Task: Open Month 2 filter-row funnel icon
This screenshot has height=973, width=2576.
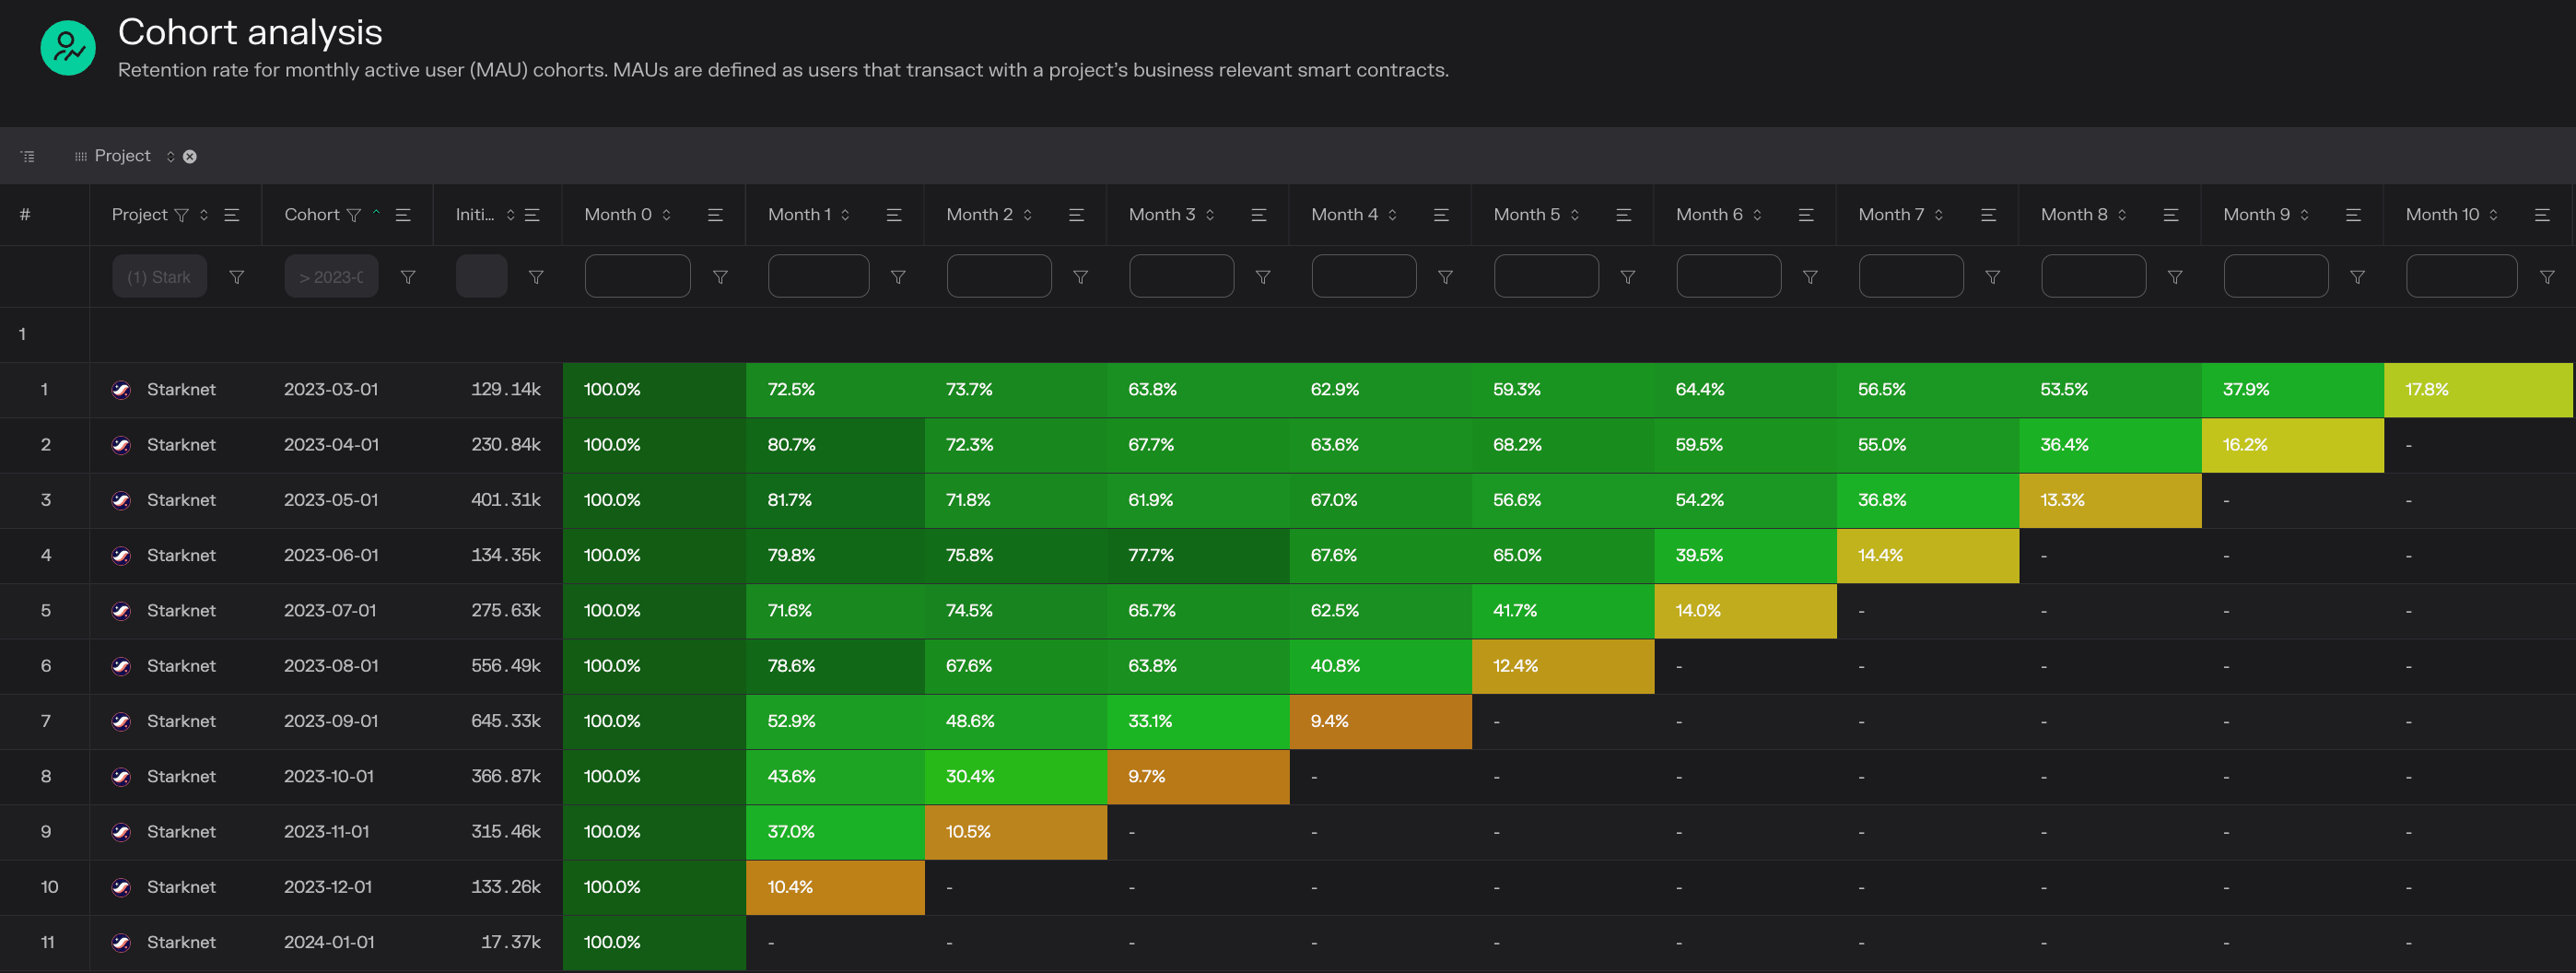Action: [1081, 277]
